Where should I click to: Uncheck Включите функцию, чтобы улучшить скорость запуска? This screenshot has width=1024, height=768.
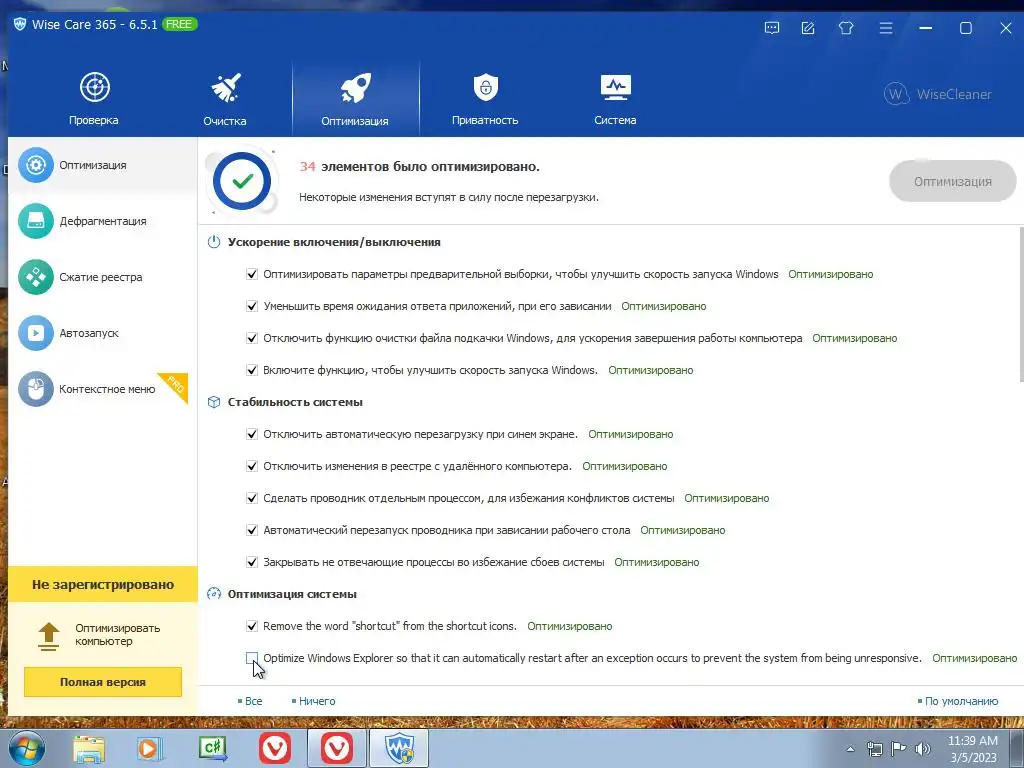click(252, 370)
